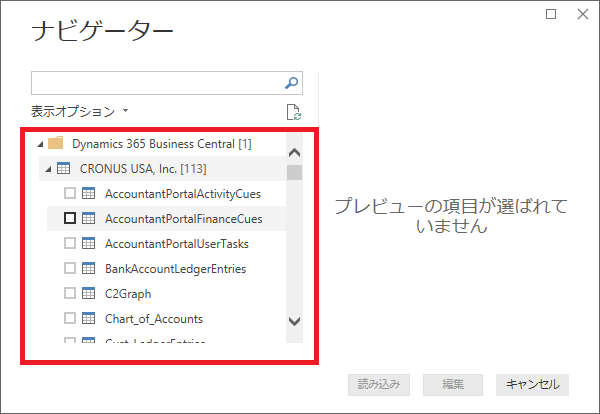
Task: Click the BankAccountLedgerEntries table icon
Action: click(x=88, y=268)
